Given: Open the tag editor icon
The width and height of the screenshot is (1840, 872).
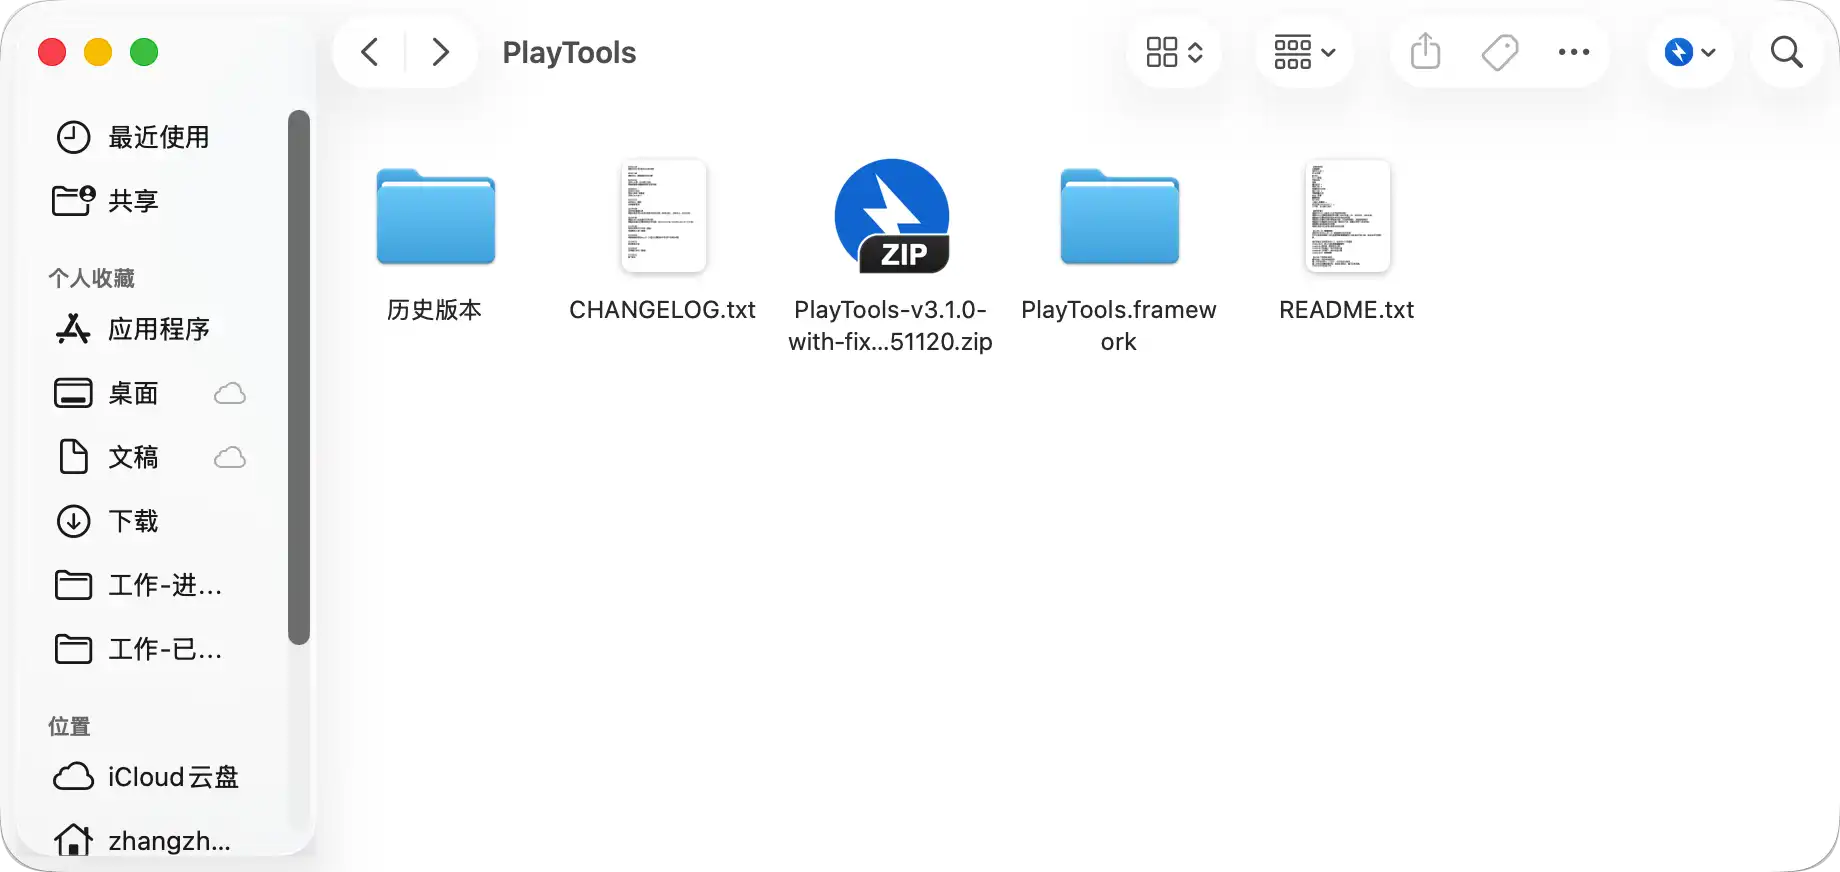Looking at the screenshot, I should click(x=1499, y=52).
